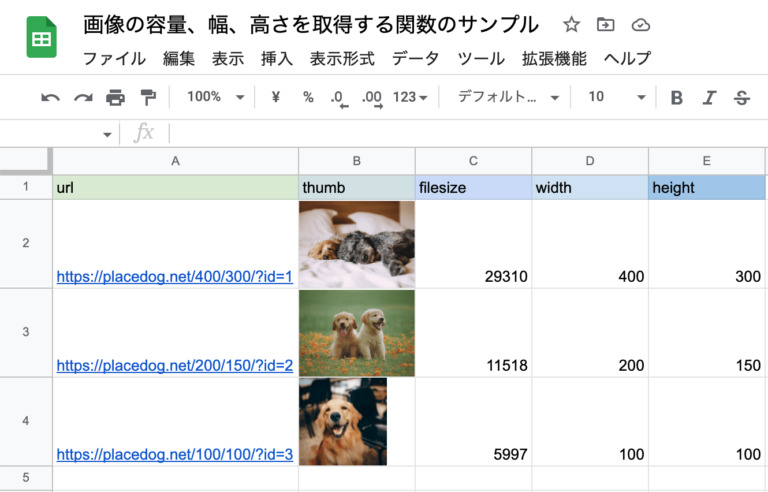Click the move to folder icon
Image resolution: width=768 pixels, height=492 pixels.
pyautogui.click(x=606, y=24)
